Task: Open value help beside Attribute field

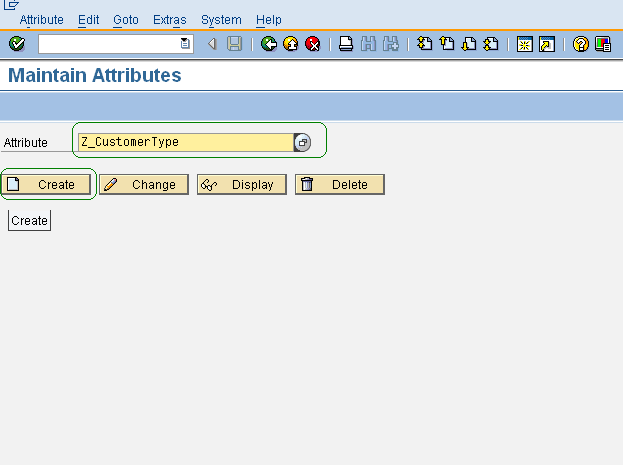Action: click(x=302, y=142)
